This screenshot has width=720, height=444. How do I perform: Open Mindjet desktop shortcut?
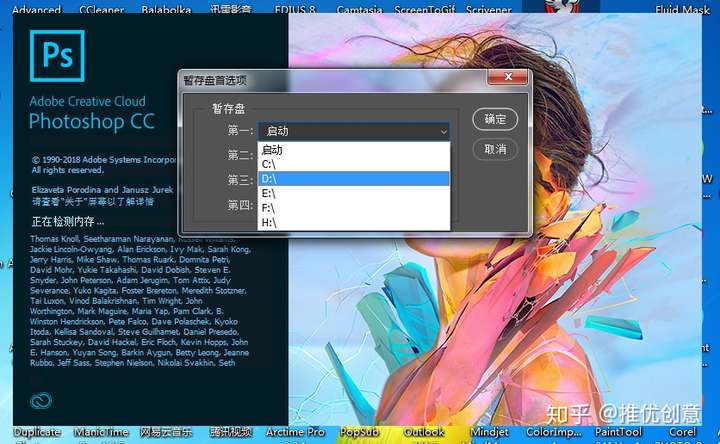pos(489,432)
